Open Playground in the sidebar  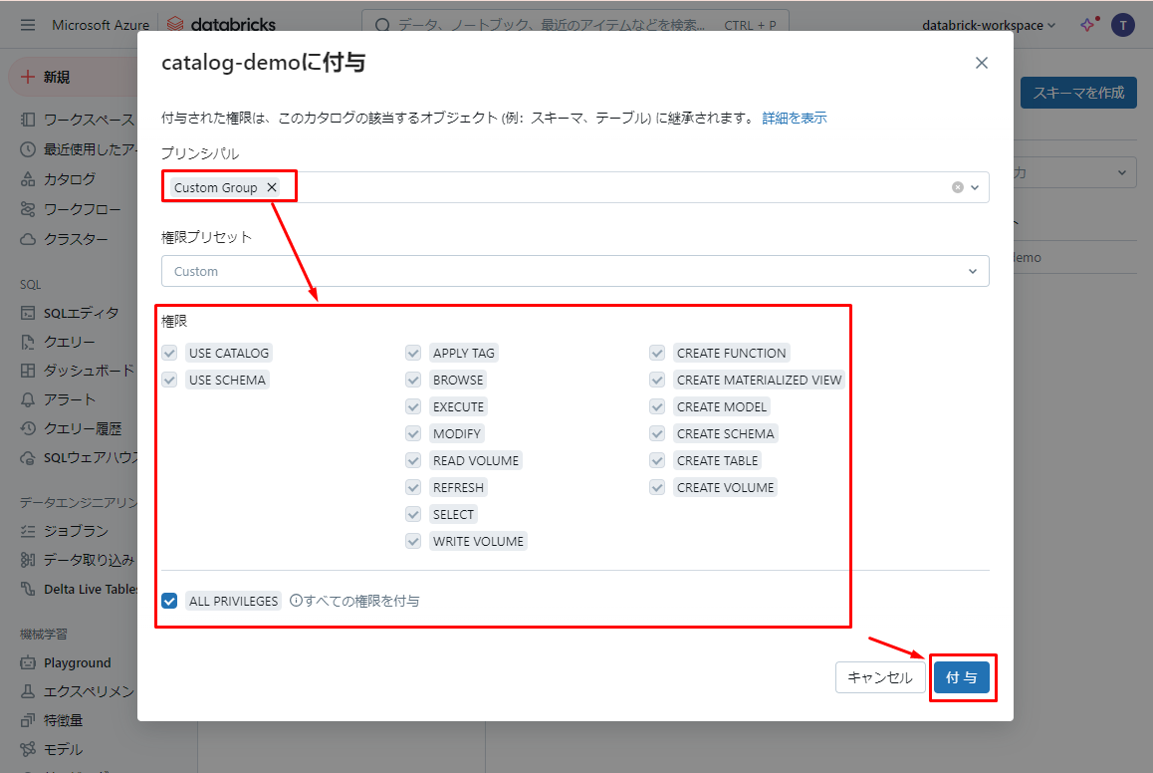click(x=76, y=663)
